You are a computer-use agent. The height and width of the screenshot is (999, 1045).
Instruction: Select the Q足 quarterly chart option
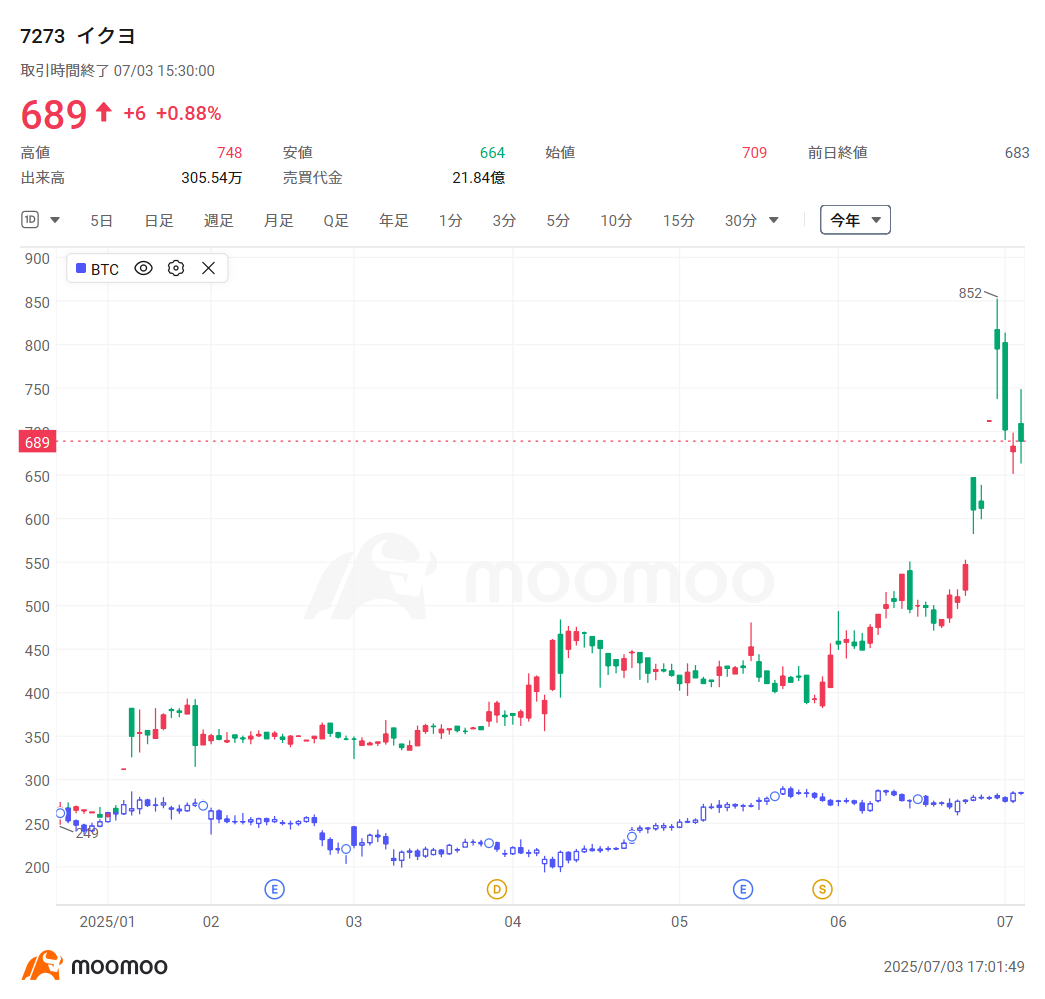[x=336, y=220]
